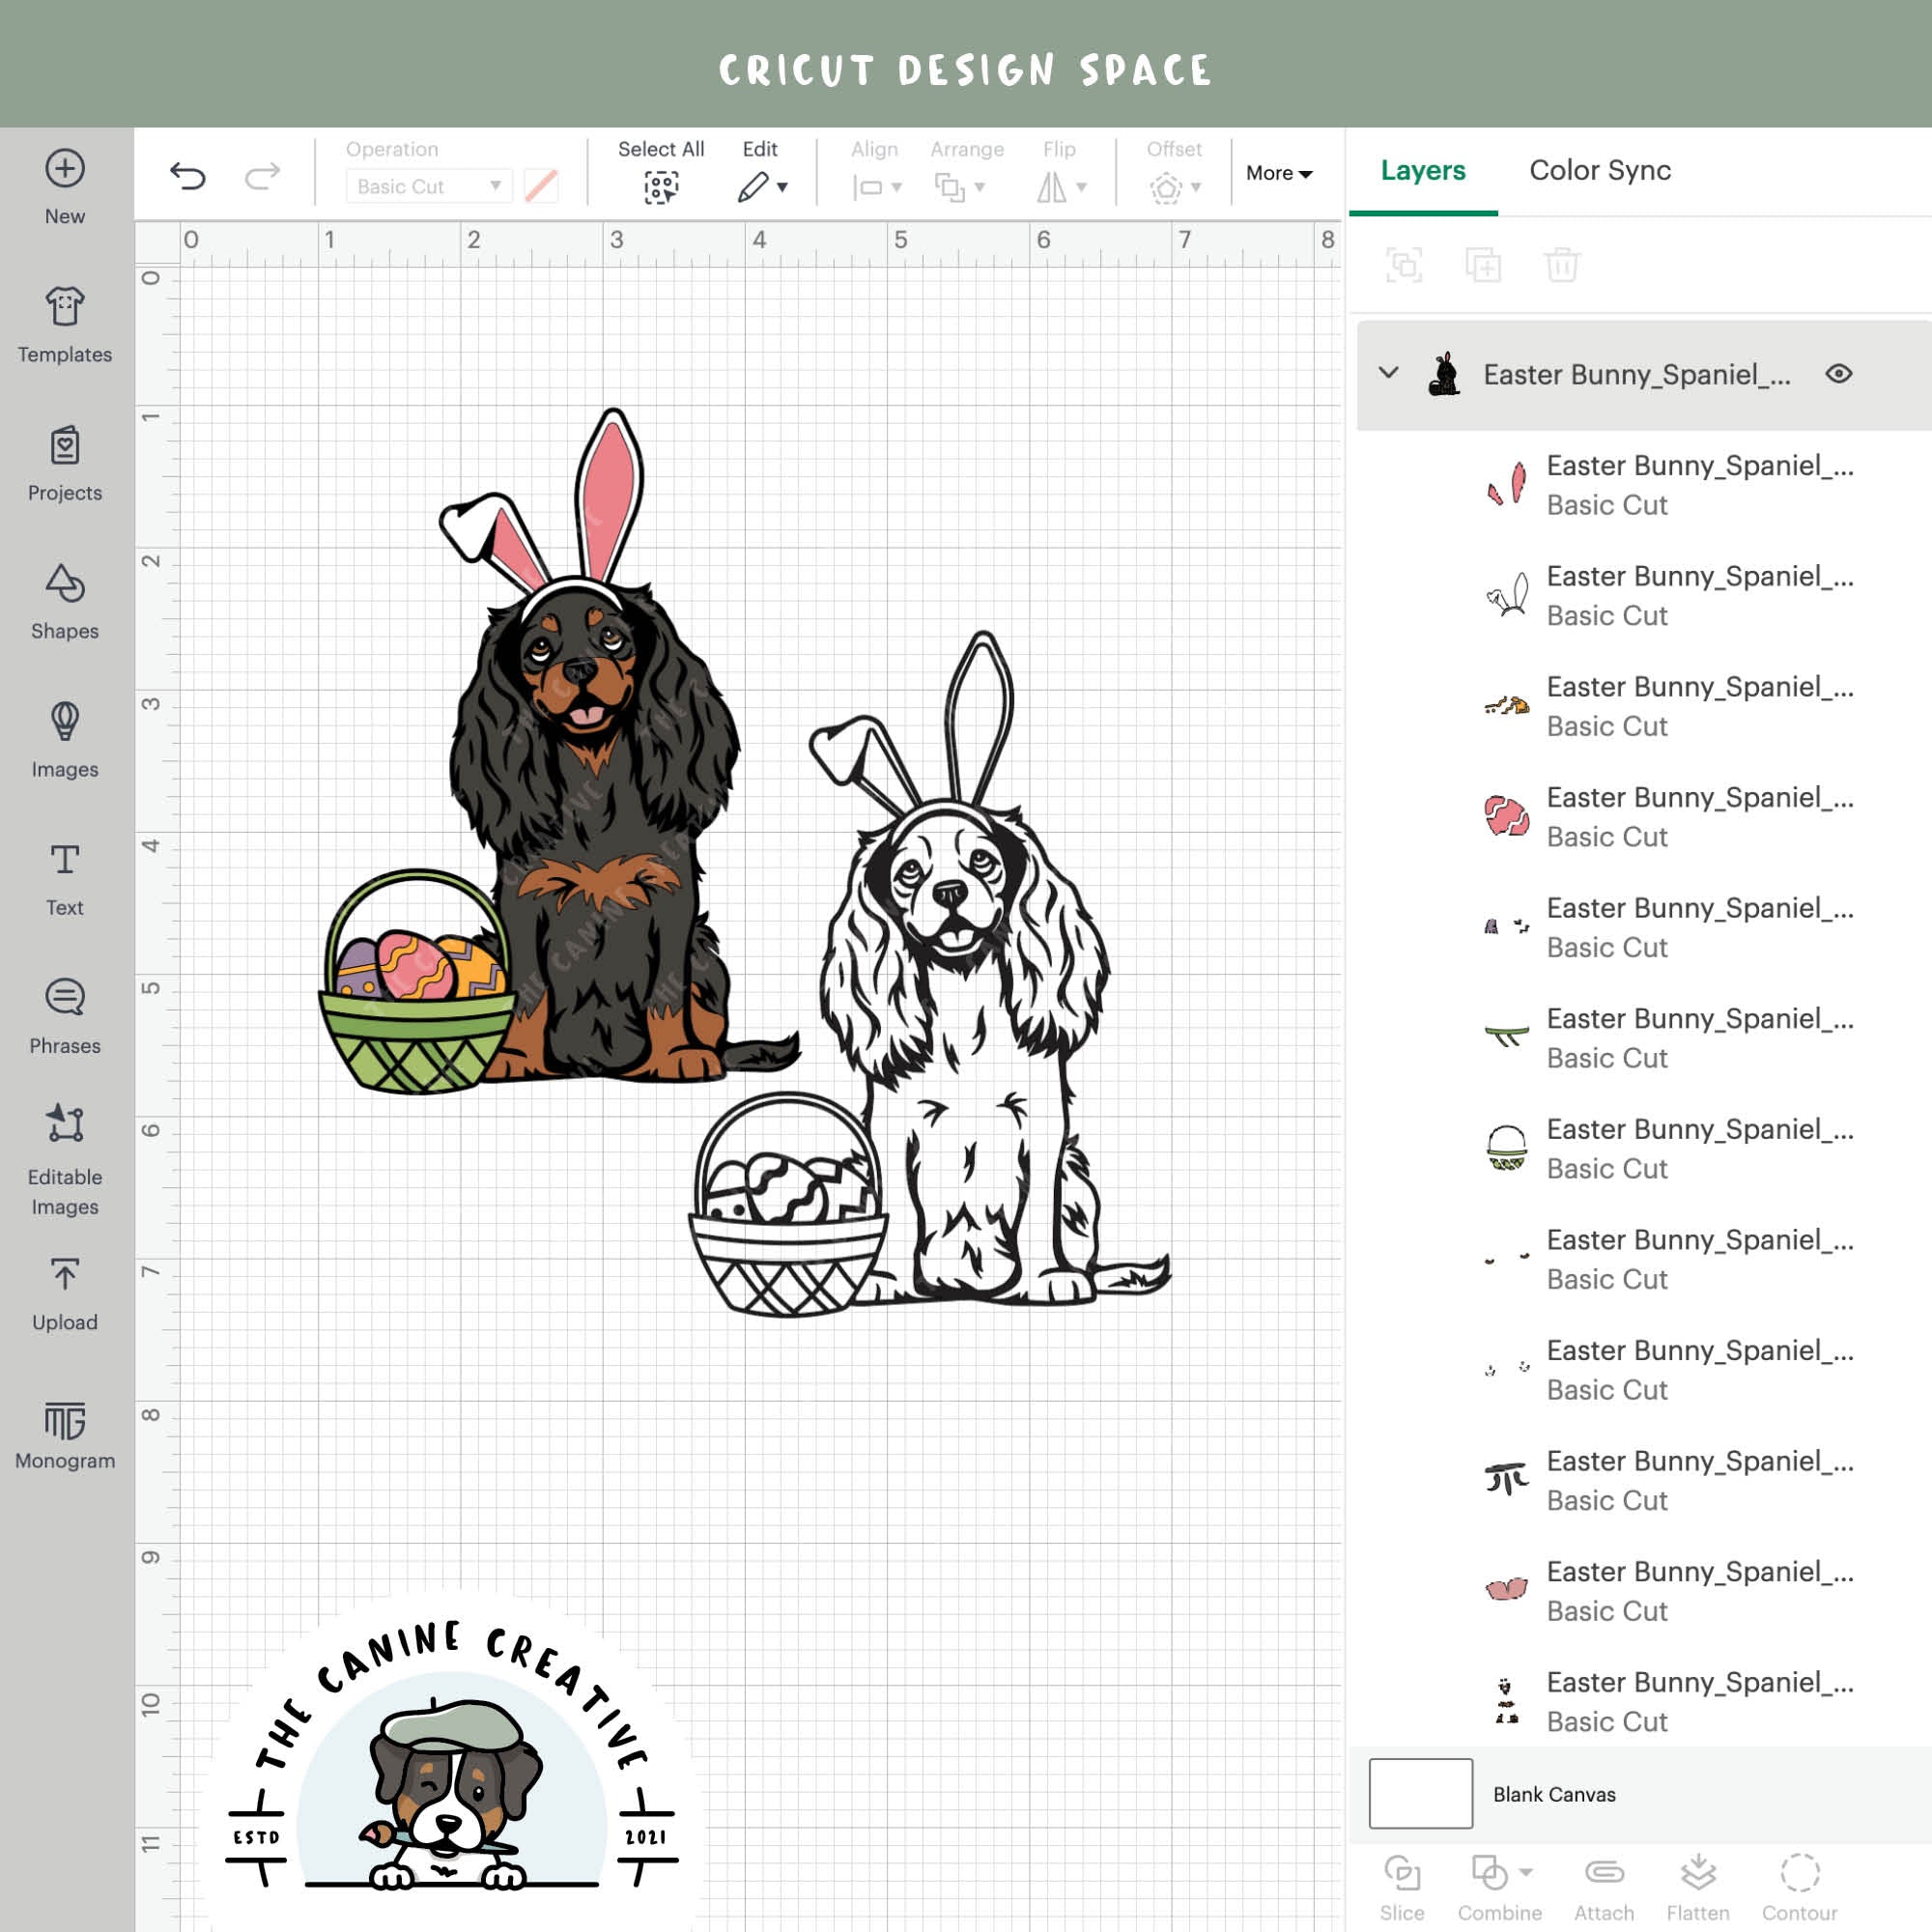Open the Basic Cut operation dropdown
The height and width of the screenshot is (1932, 1932).
coord(427,186)
